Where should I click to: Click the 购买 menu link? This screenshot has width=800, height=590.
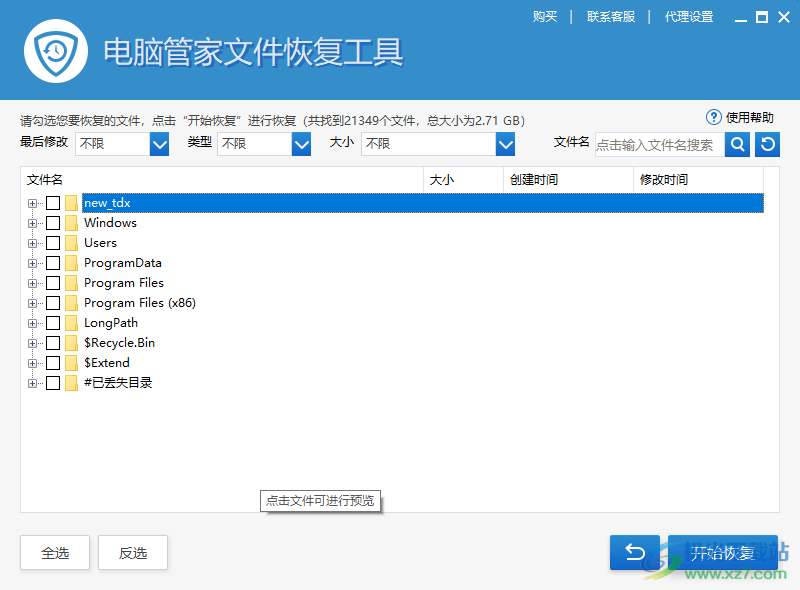[x=545, y=17]
